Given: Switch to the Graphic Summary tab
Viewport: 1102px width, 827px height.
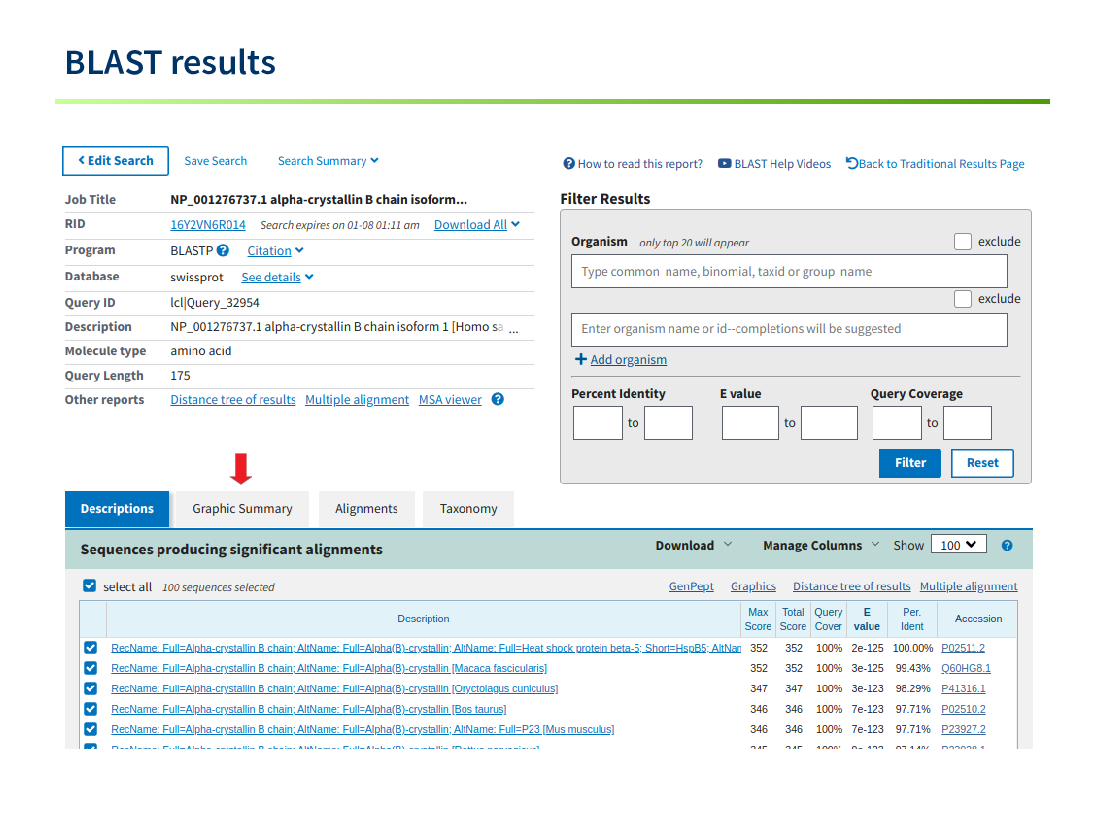Looking at the screenshot, I should tap(242, 509).
